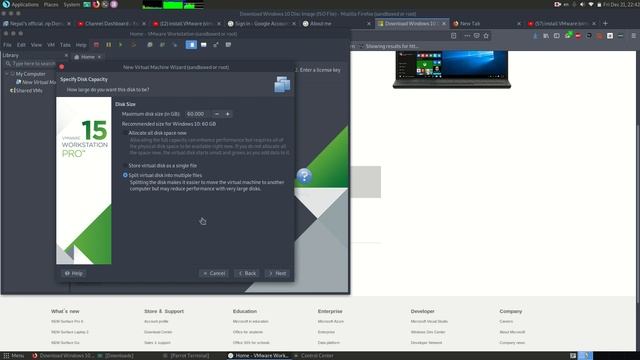This screenshot has height=360, width=640.
Task: Click Firefox Pocket save icon
Action: [x=476, y=36]
